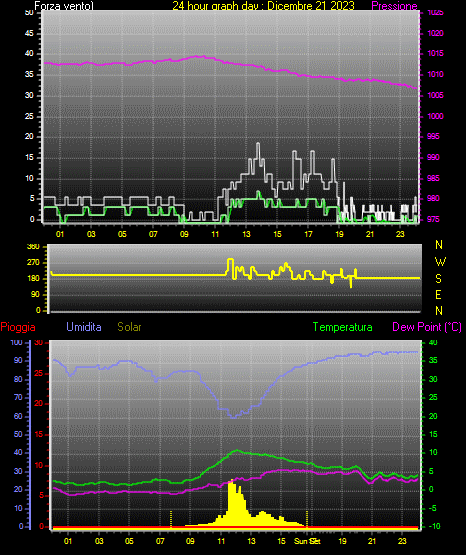
Task: Click the E wind direction letter
Action: click(x=438, y=294)
